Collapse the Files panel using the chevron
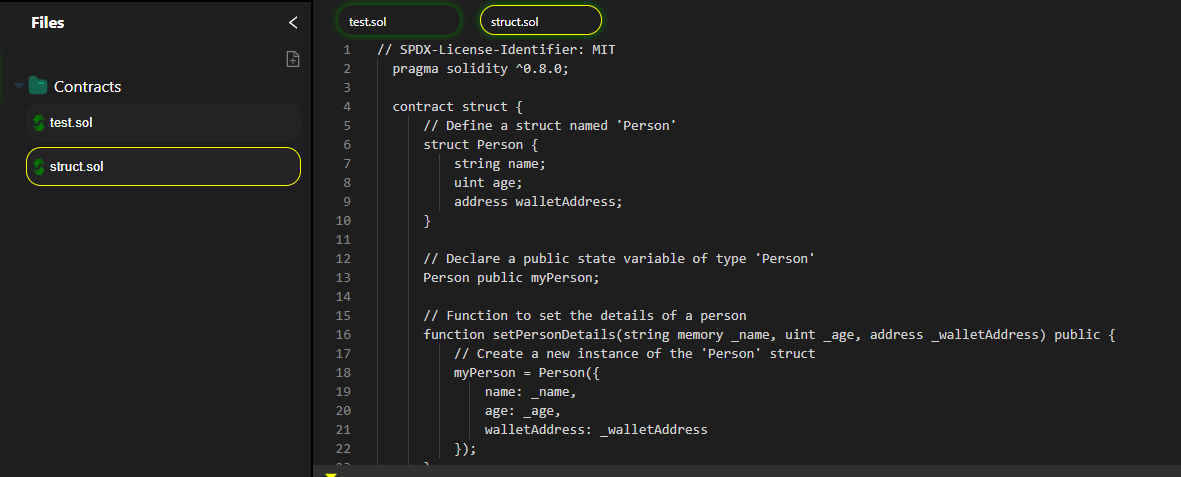 293,22
